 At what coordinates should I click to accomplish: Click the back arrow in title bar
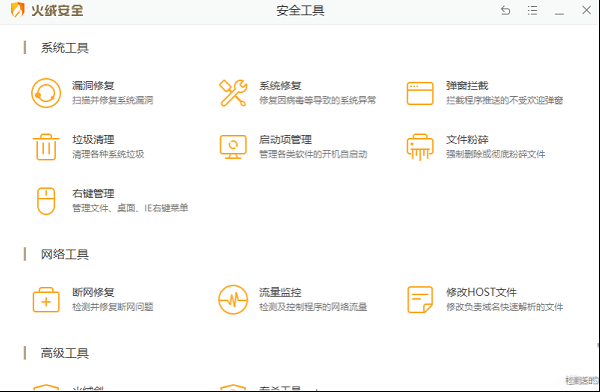click(x=505, y=10)
